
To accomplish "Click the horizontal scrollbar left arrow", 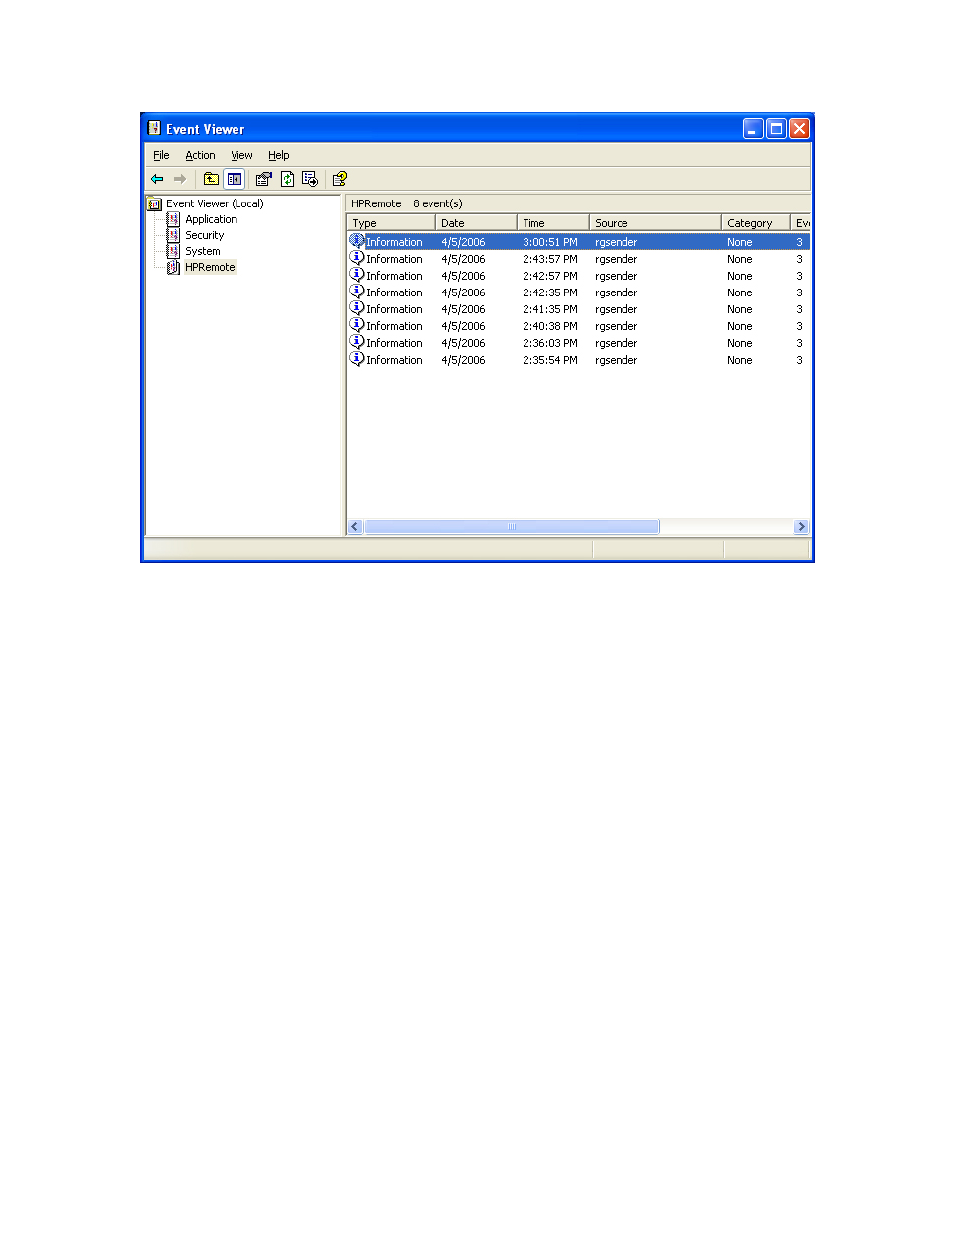I will click(355, 527).
